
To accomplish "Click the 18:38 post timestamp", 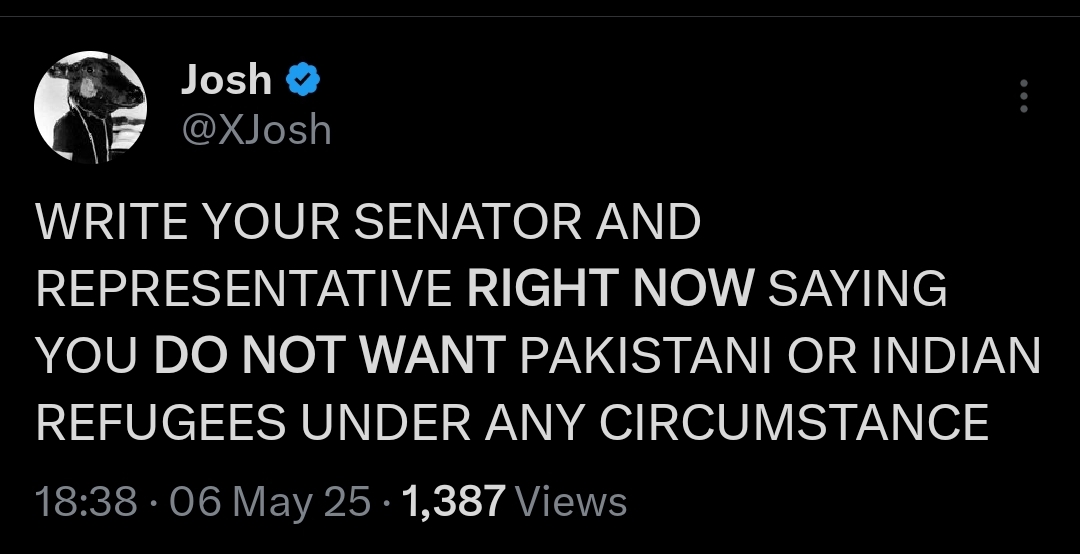I will (85, 501).
